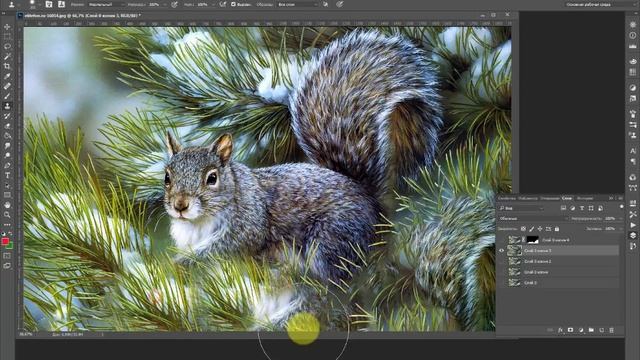This screenshot has height=360, width=640.
Task: Filter layers by adjustment layers icon
Action: coord(573,208)
